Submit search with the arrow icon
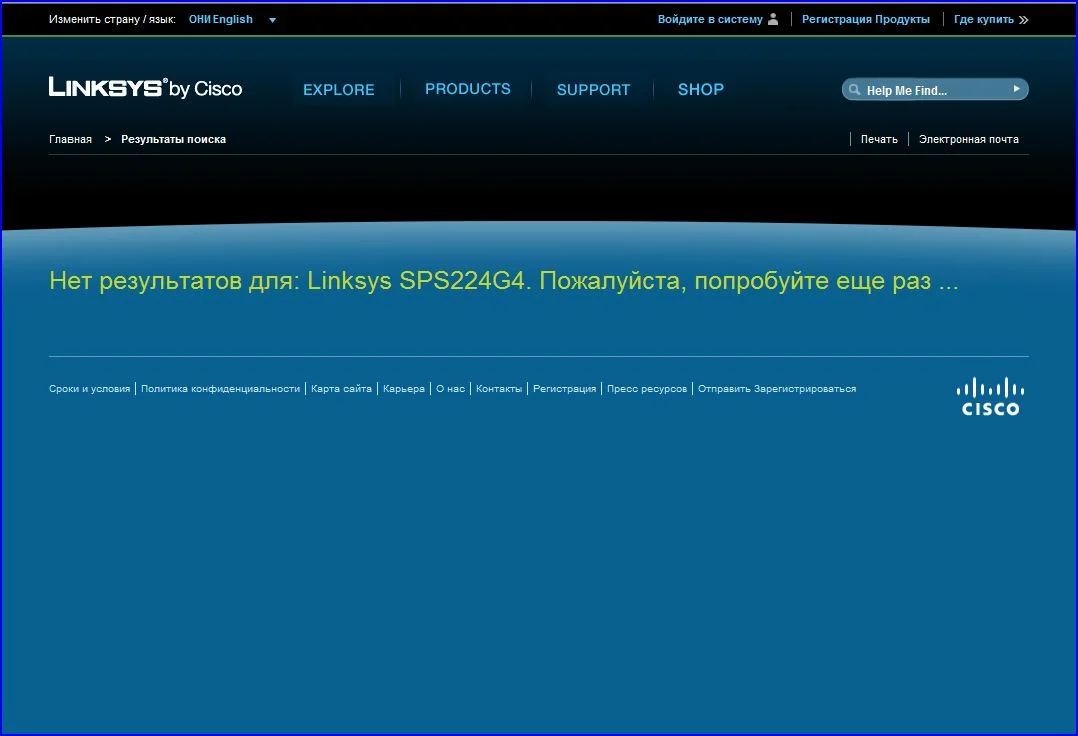This screenshot has width=1078, height=736. 1016,89
